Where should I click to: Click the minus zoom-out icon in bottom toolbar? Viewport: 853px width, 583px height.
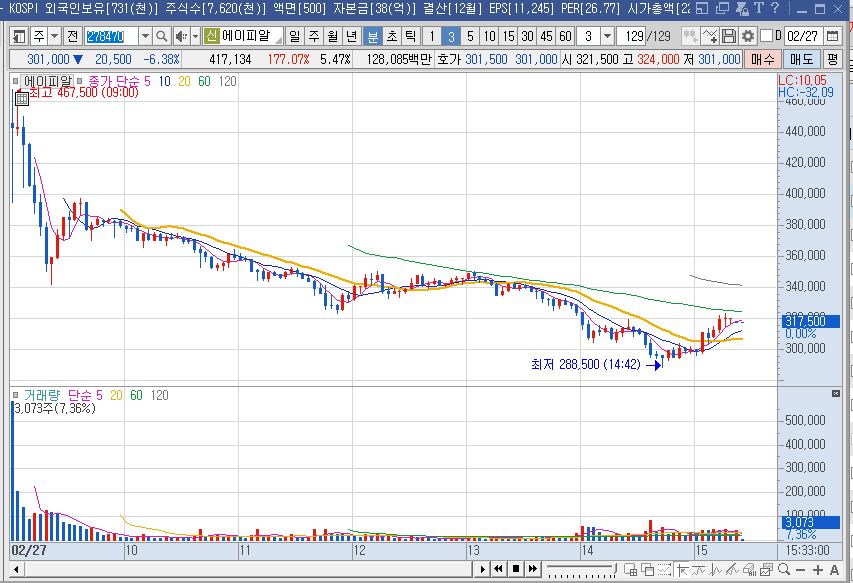click(800, 570)
